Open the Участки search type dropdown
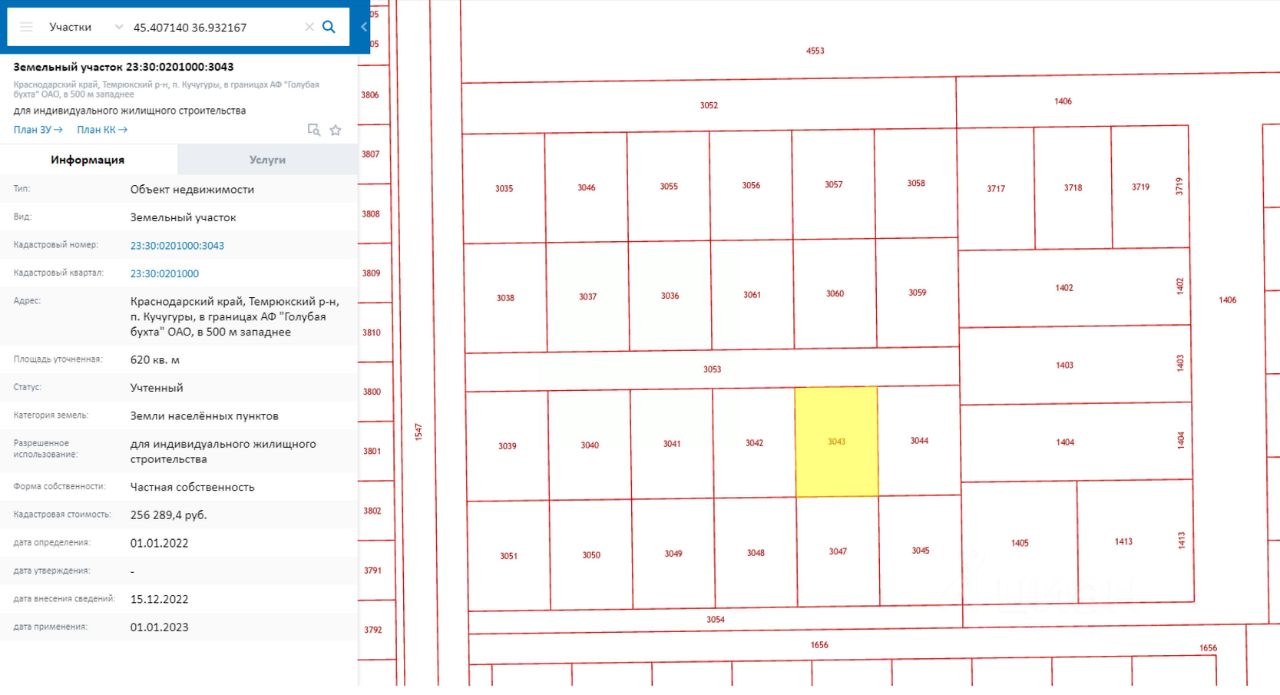1280x695 pixels. [x=86, y=27]
